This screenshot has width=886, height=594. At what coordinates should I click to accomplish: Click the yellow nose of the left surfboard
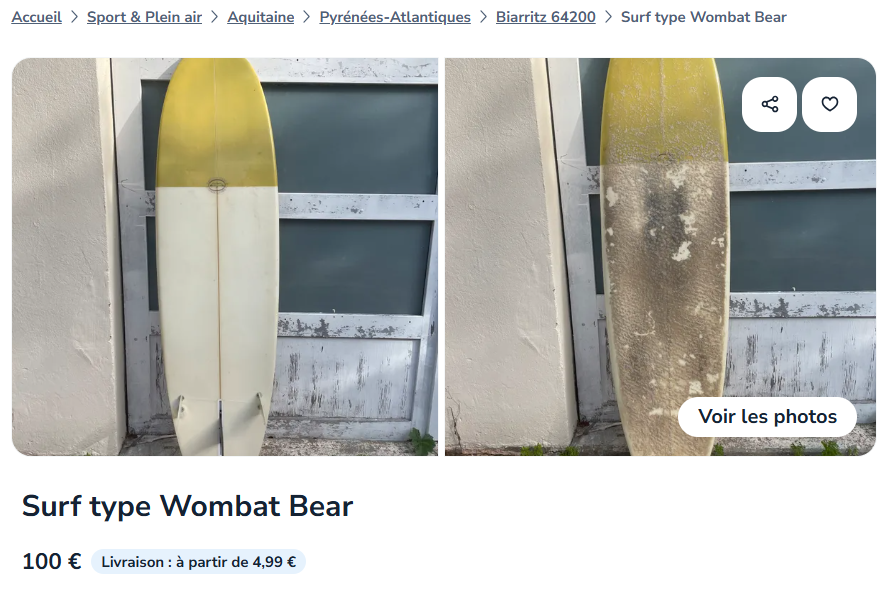[216, 122]
